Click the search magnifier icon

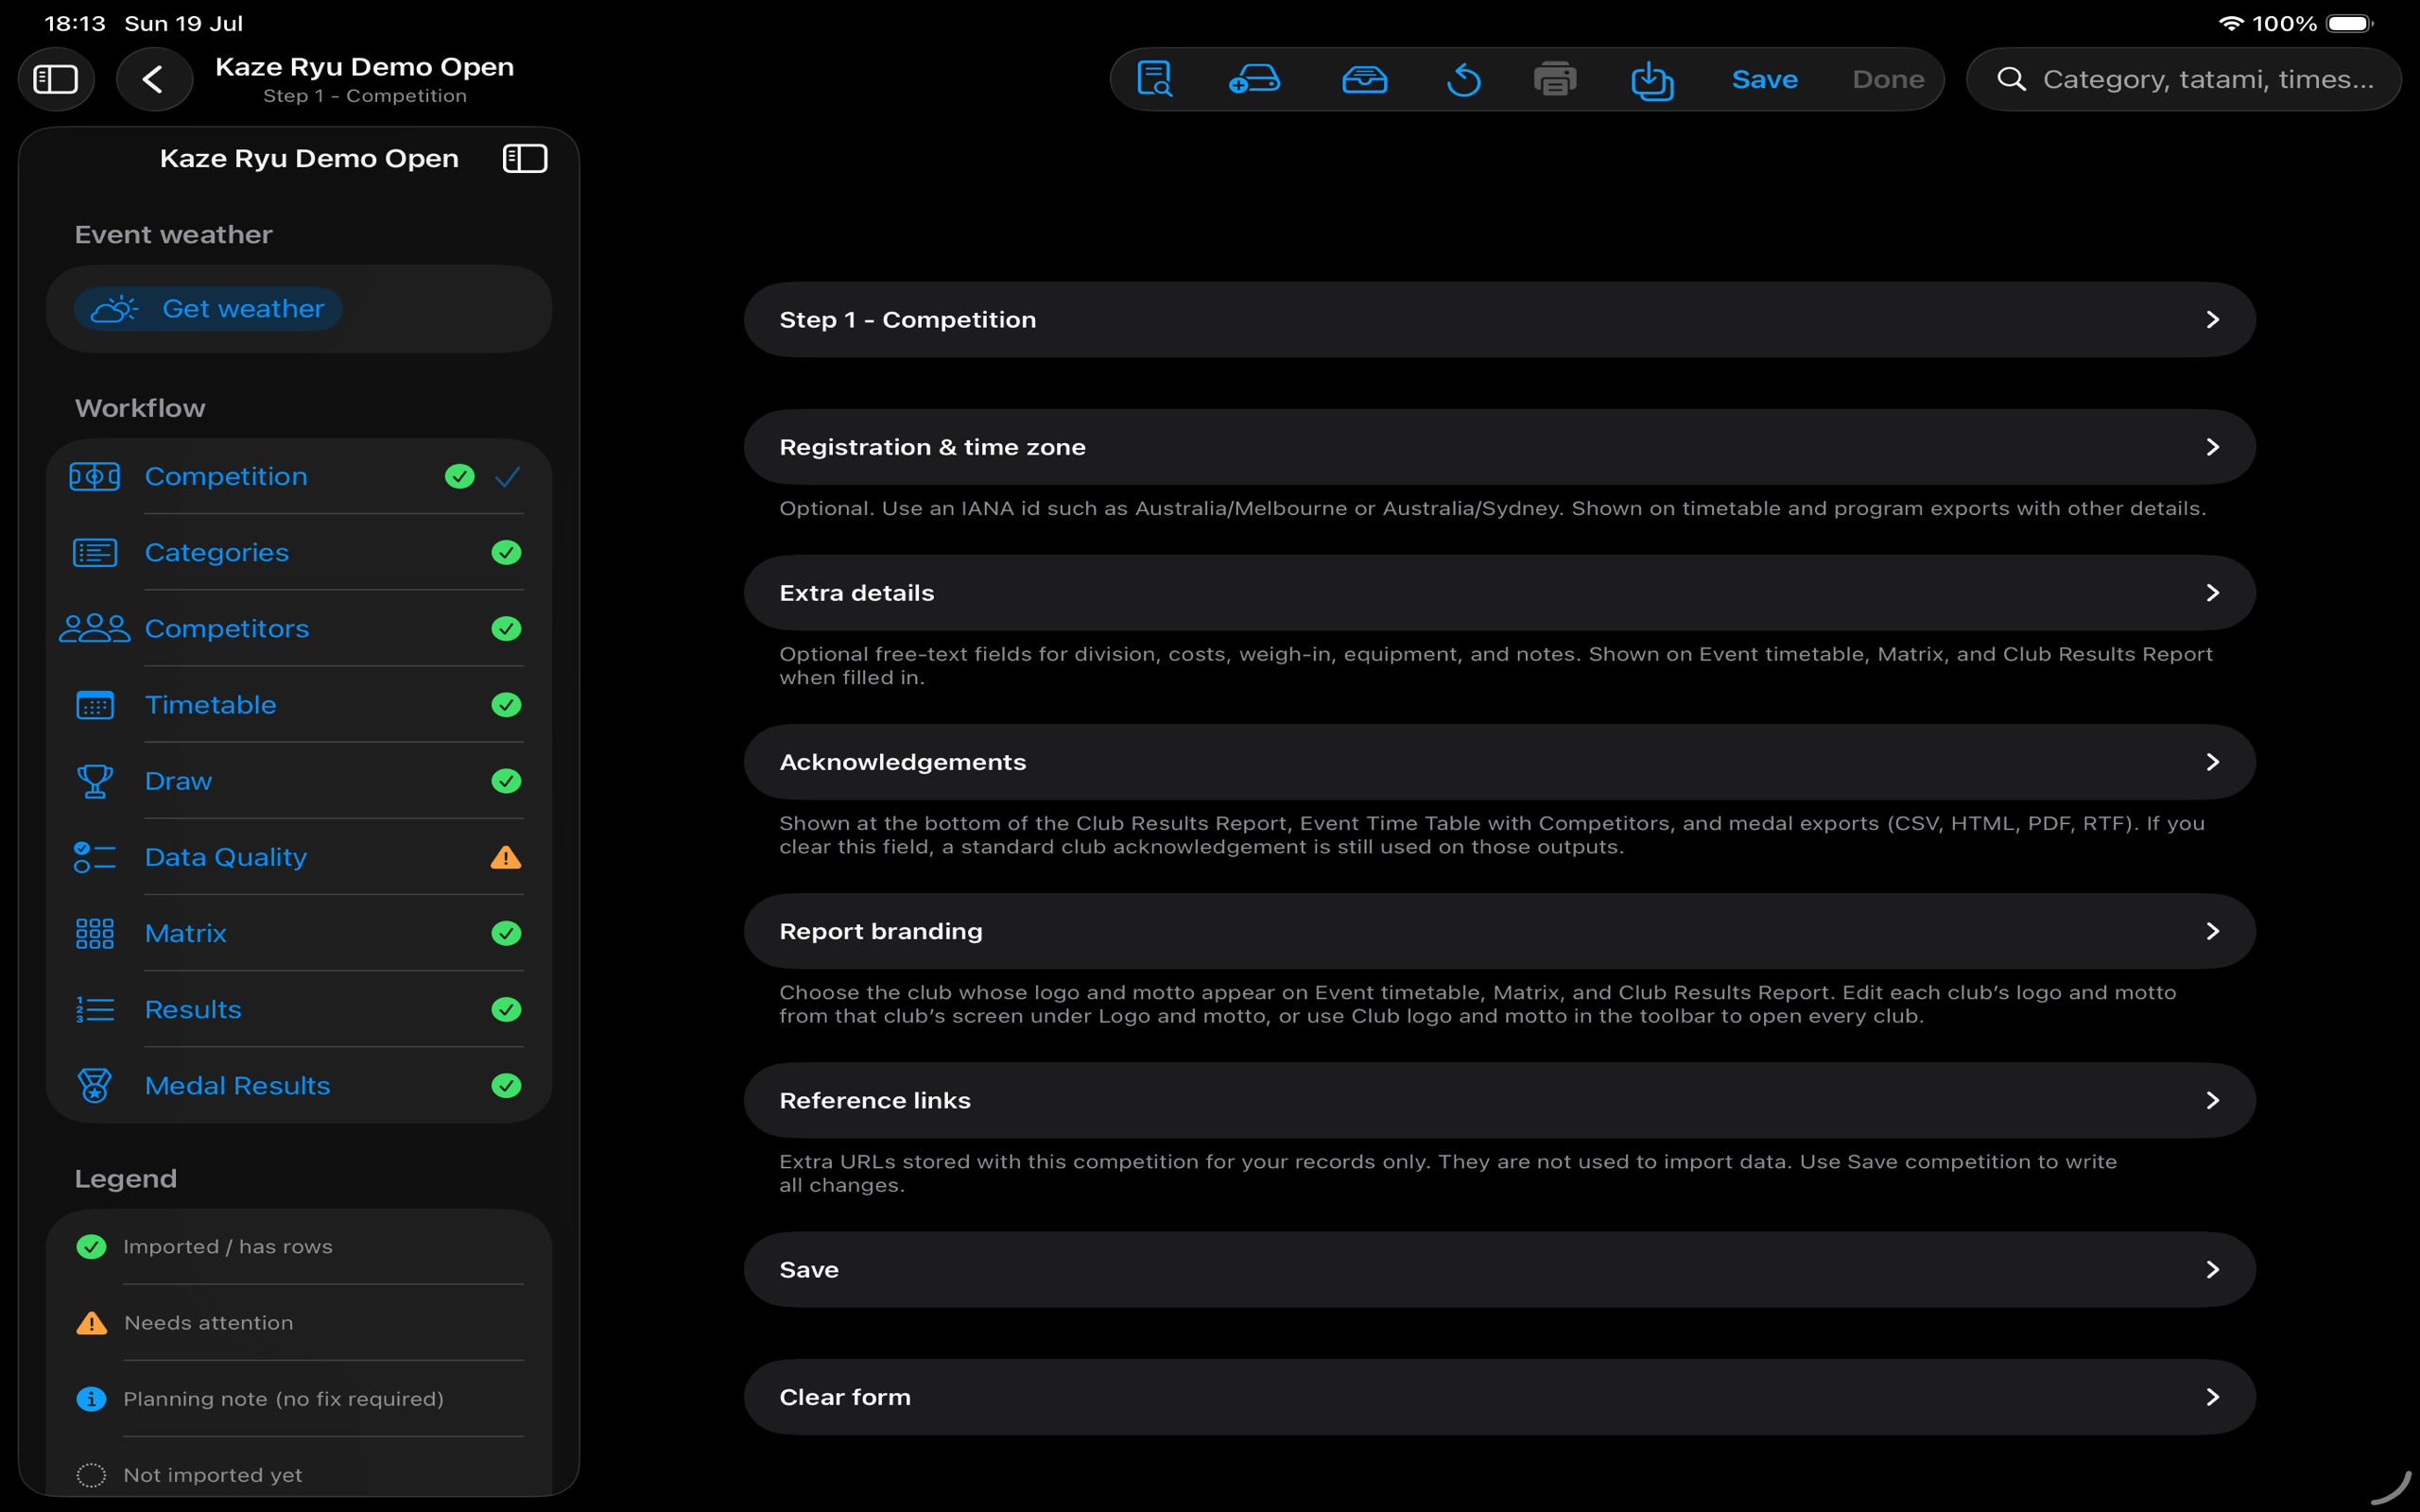click(2011, 79)
